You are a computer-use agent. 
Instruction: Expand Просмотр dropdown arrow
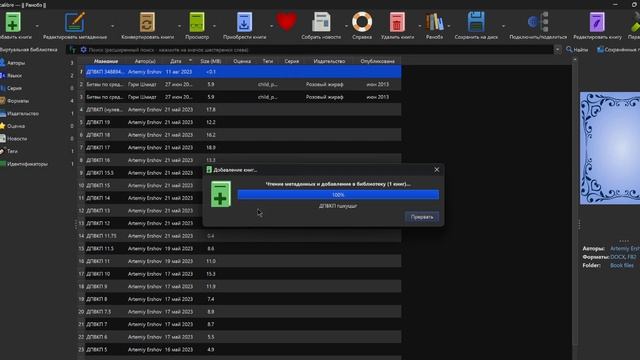(x=214, y=26)
